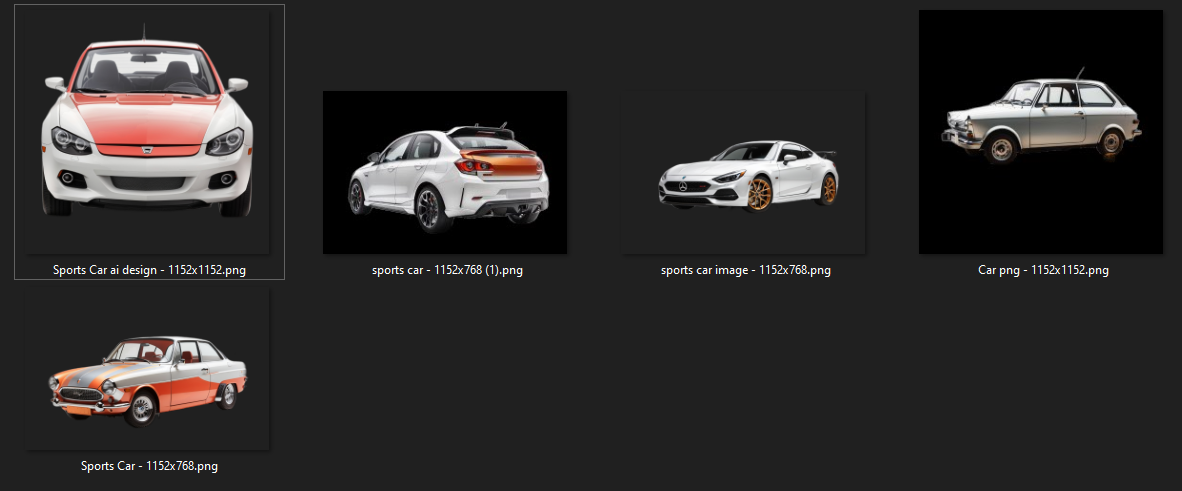Click the rear wing of the Mercedes coupe
This screenshot has width=1182, height=491.
824,154
